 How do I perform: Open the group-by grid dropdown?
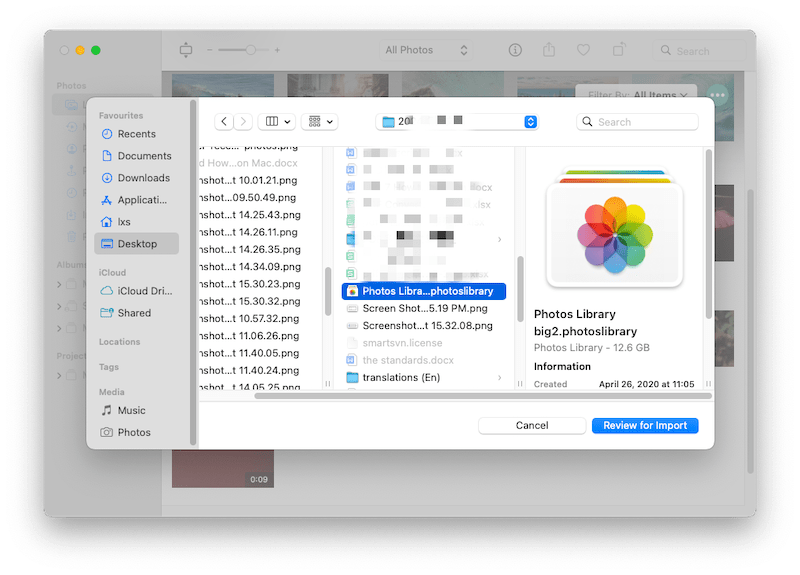pyautogui.click(x=320, y=121)
